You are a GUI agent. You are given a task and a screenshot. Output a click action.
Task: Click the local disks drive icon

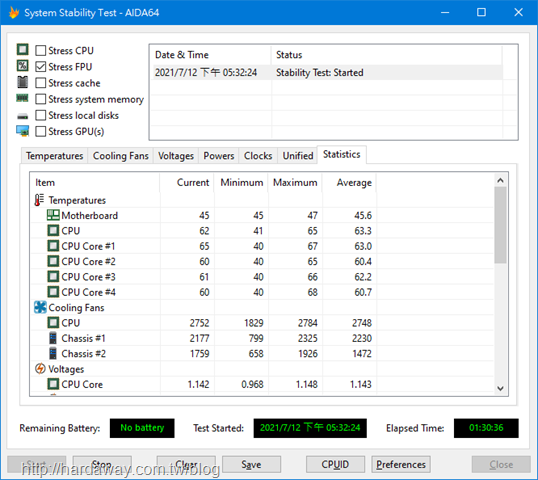(x=23, y=116)
